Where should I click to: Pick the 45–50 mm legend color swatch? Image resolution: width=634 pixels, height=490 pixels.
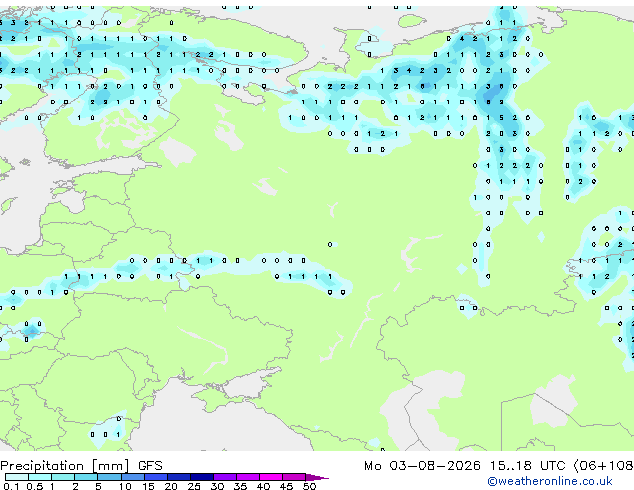tap(294, 477)
